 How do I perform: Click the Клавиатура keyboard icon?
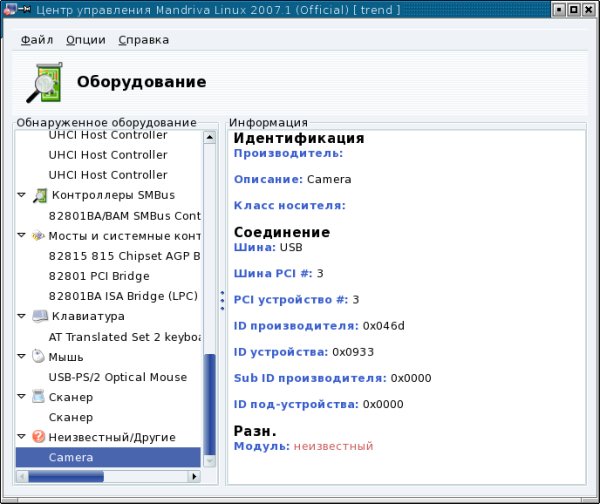click(x=40, y=316)
